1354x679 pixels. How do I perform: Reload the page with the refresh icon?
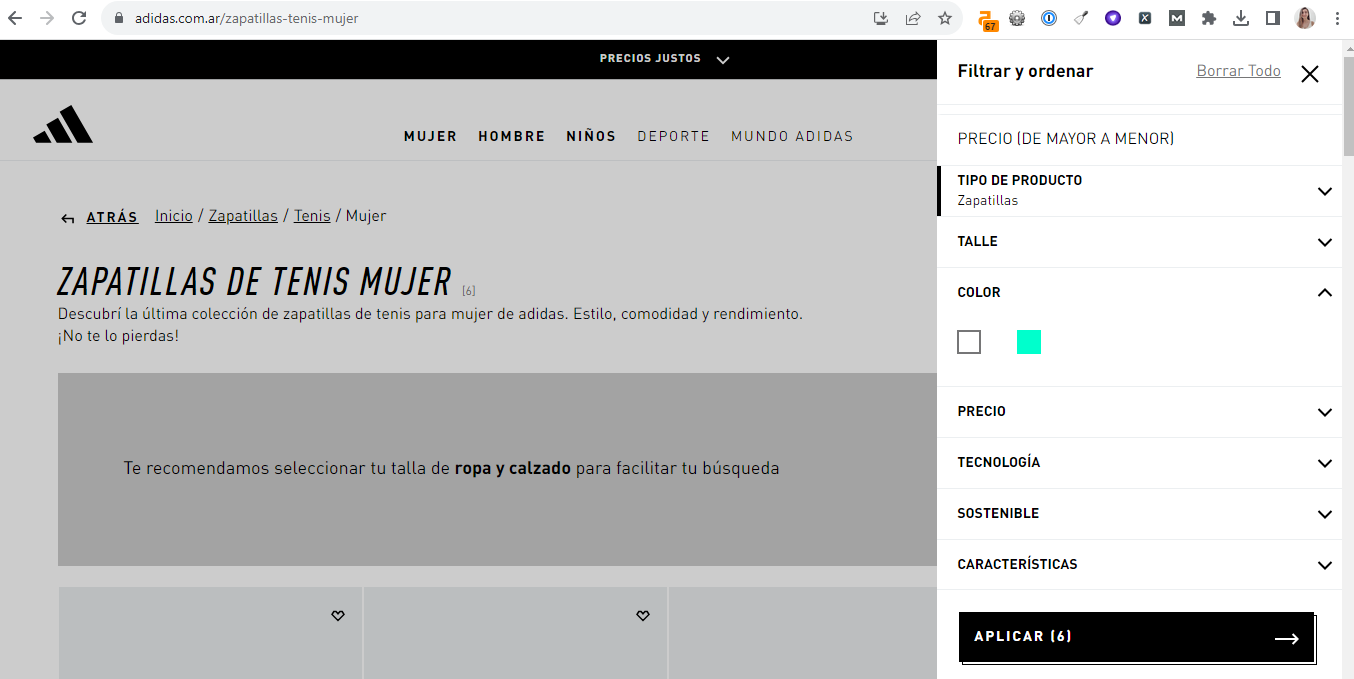click(79, 18)
